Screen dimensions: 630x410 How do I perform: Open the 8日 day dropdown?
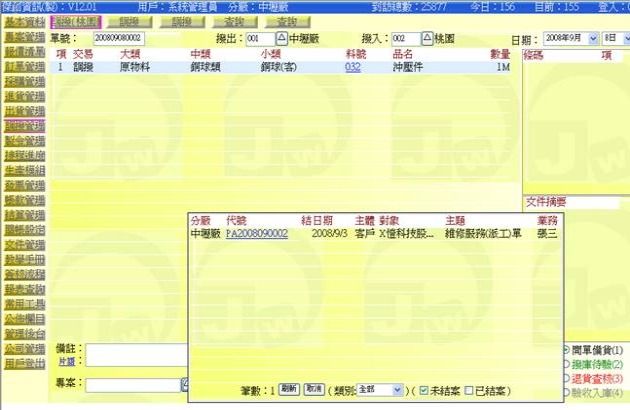(611, 37)
